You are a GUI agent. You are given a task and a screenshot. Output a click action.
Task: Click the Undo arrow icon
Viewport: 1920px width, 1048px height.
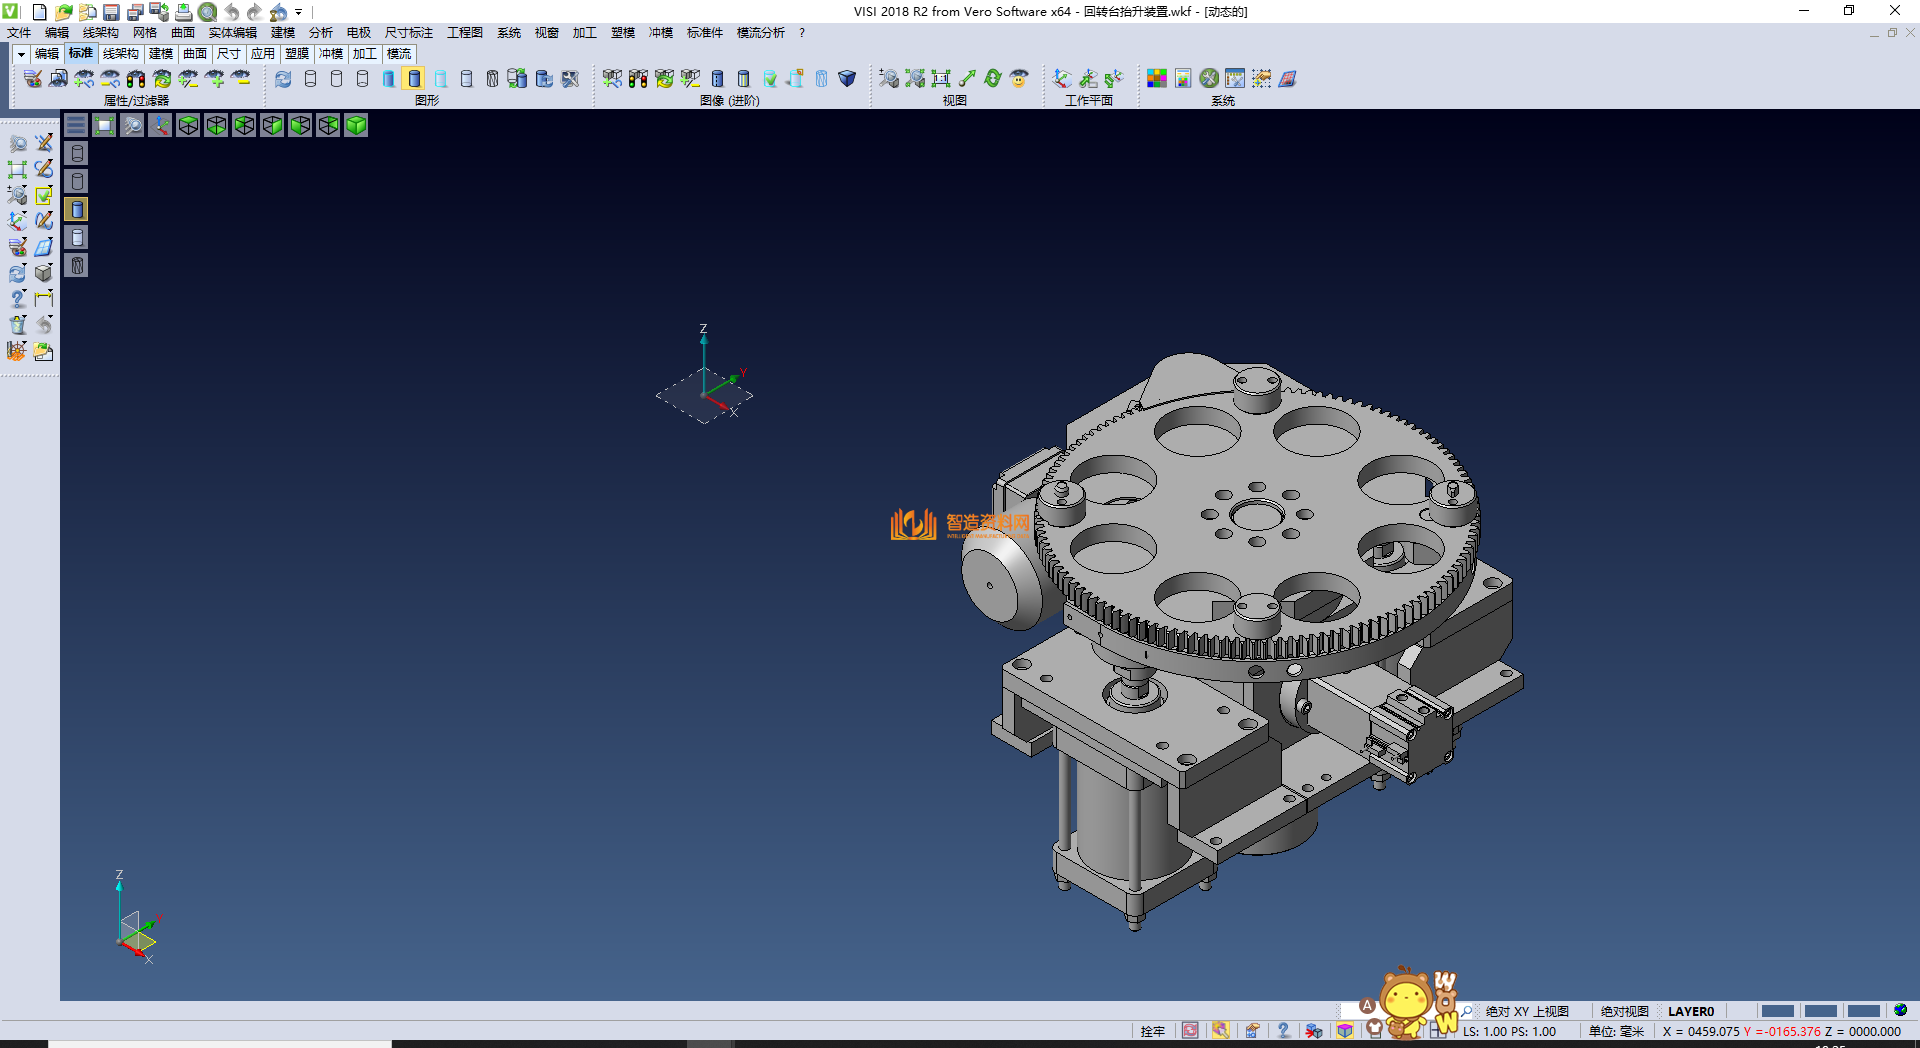click(231, 12)
